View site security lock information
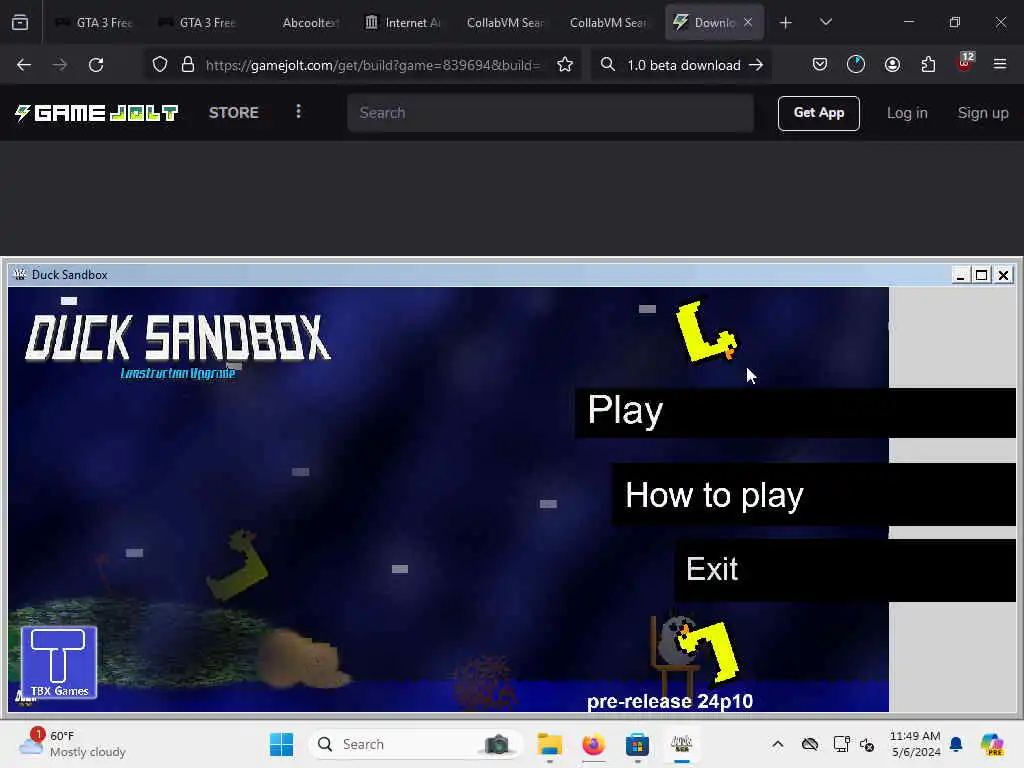Viewport: 1024px width, 768px height. pos(188,65)
